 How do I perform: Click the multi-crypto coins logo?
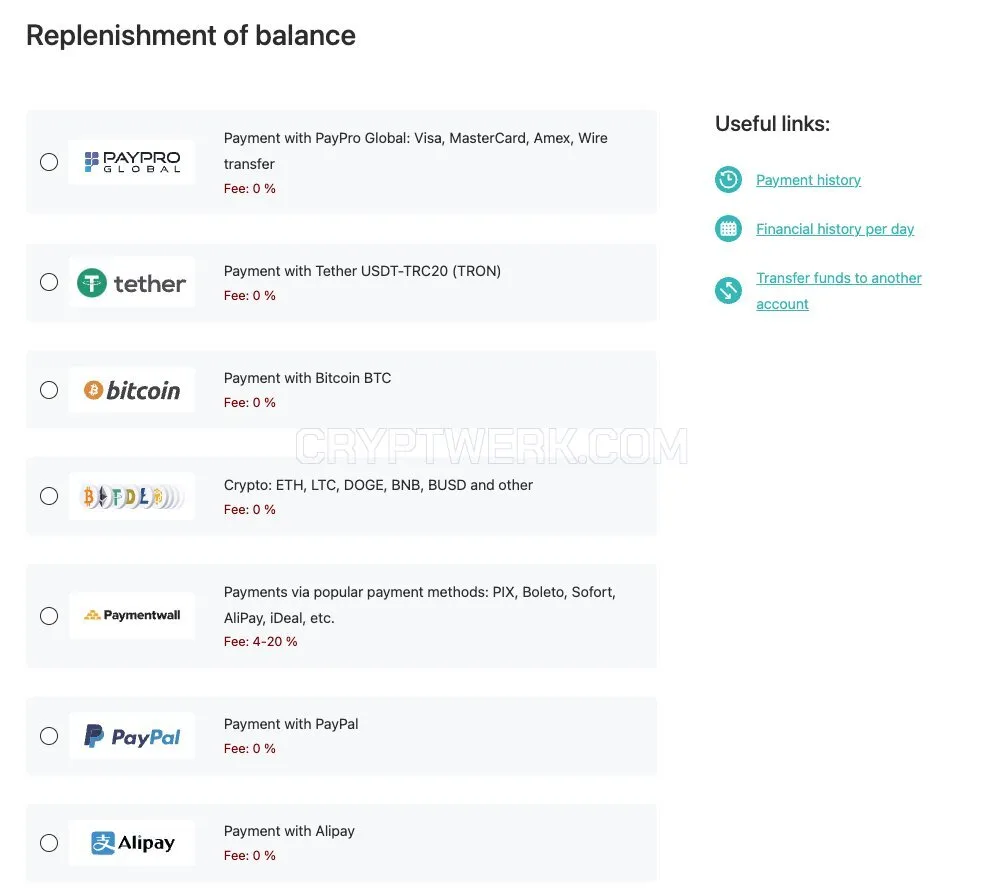[x=132, y=497]
